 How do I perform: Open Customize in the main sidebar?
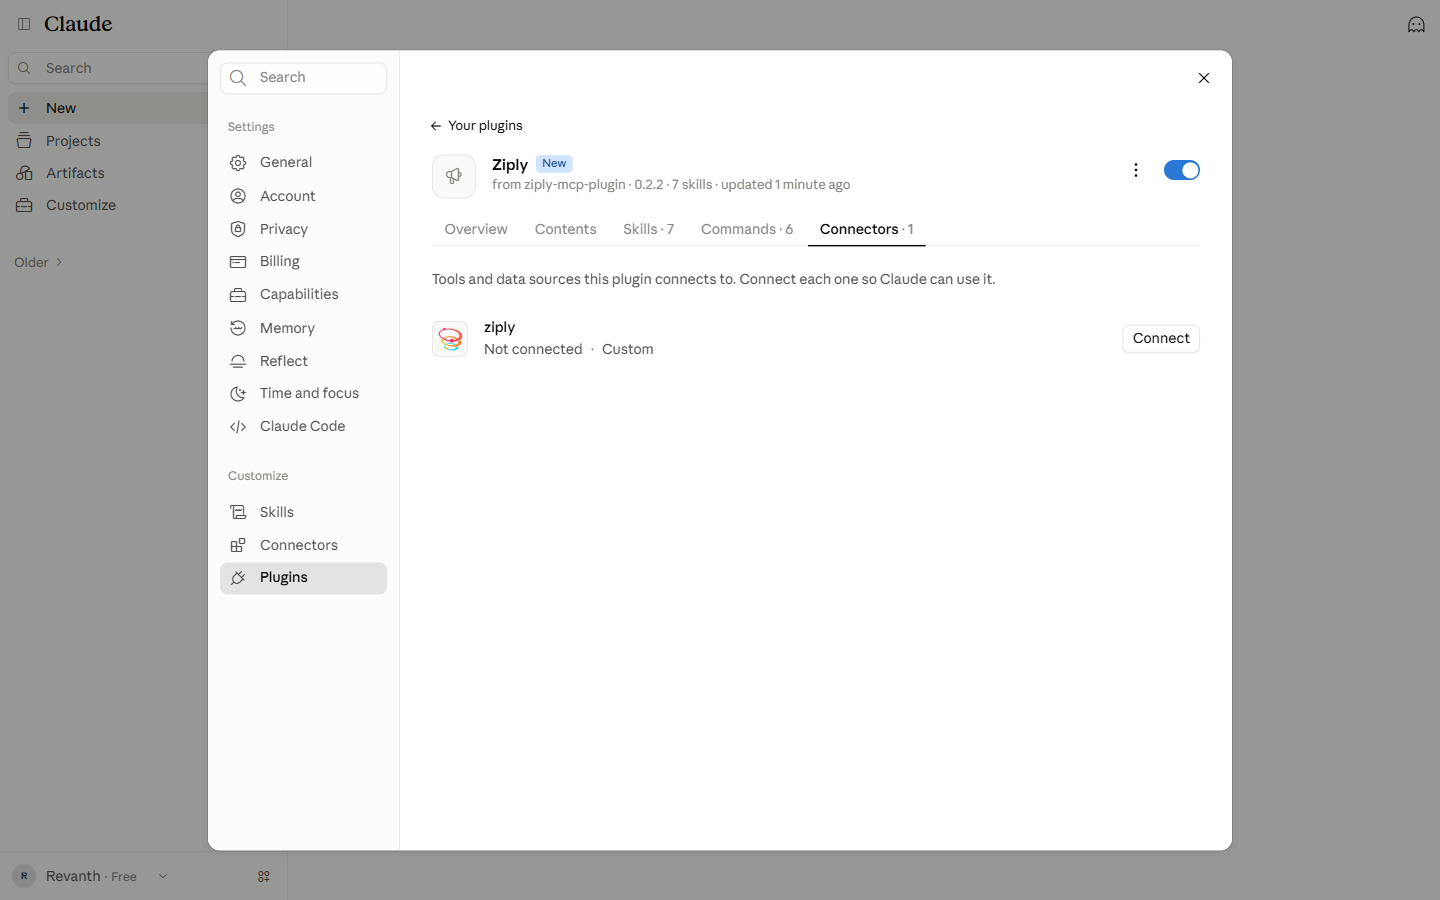108,205
